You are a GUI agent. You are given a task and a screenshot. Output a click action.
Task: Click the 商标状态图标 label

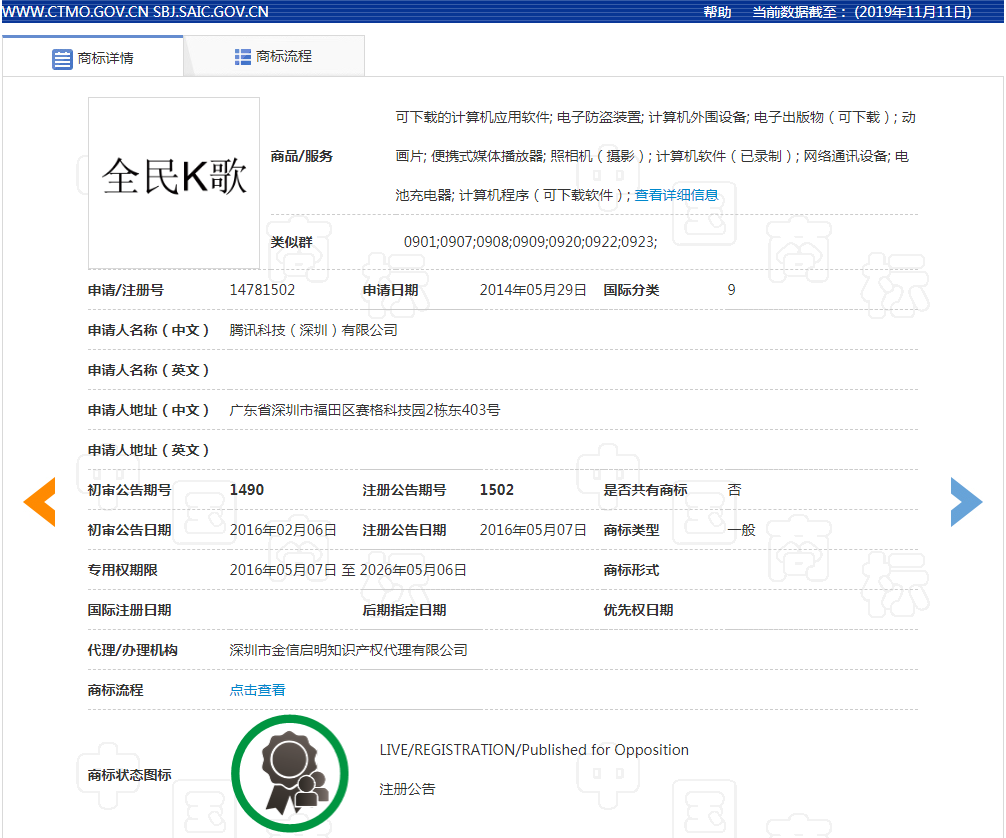tap(130, 774)
